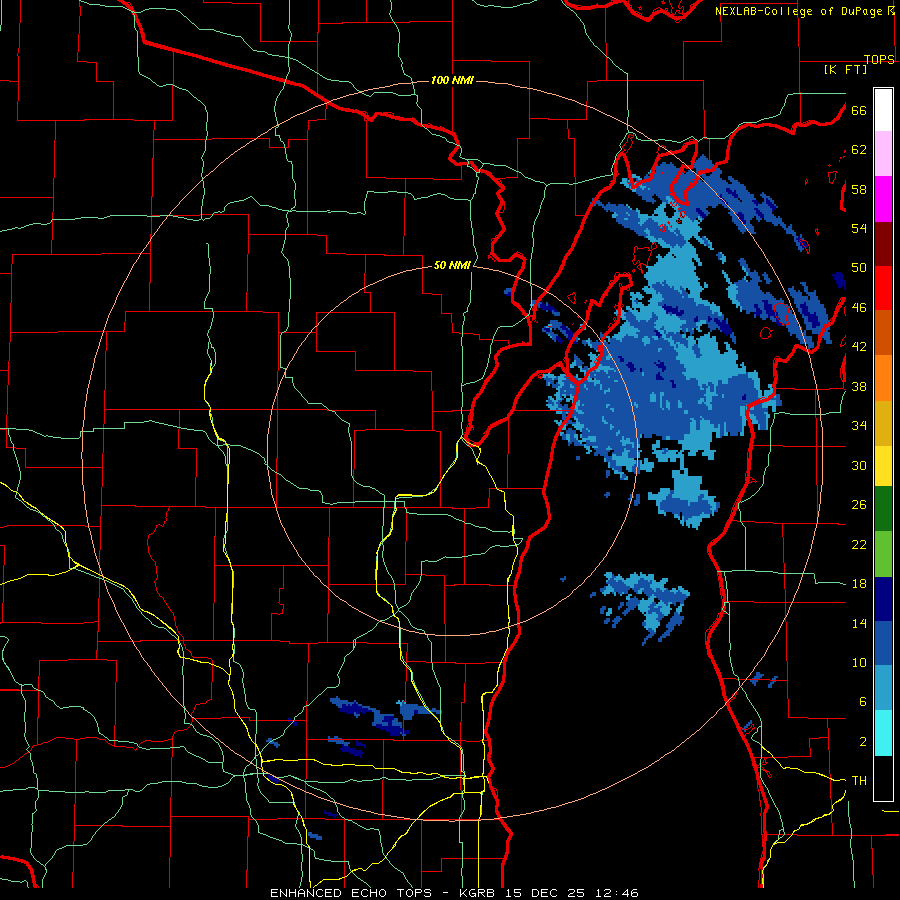The height and width of the screenshot is (900, 900).
Task: Click the legend value "6"
Action: (863, 702)
